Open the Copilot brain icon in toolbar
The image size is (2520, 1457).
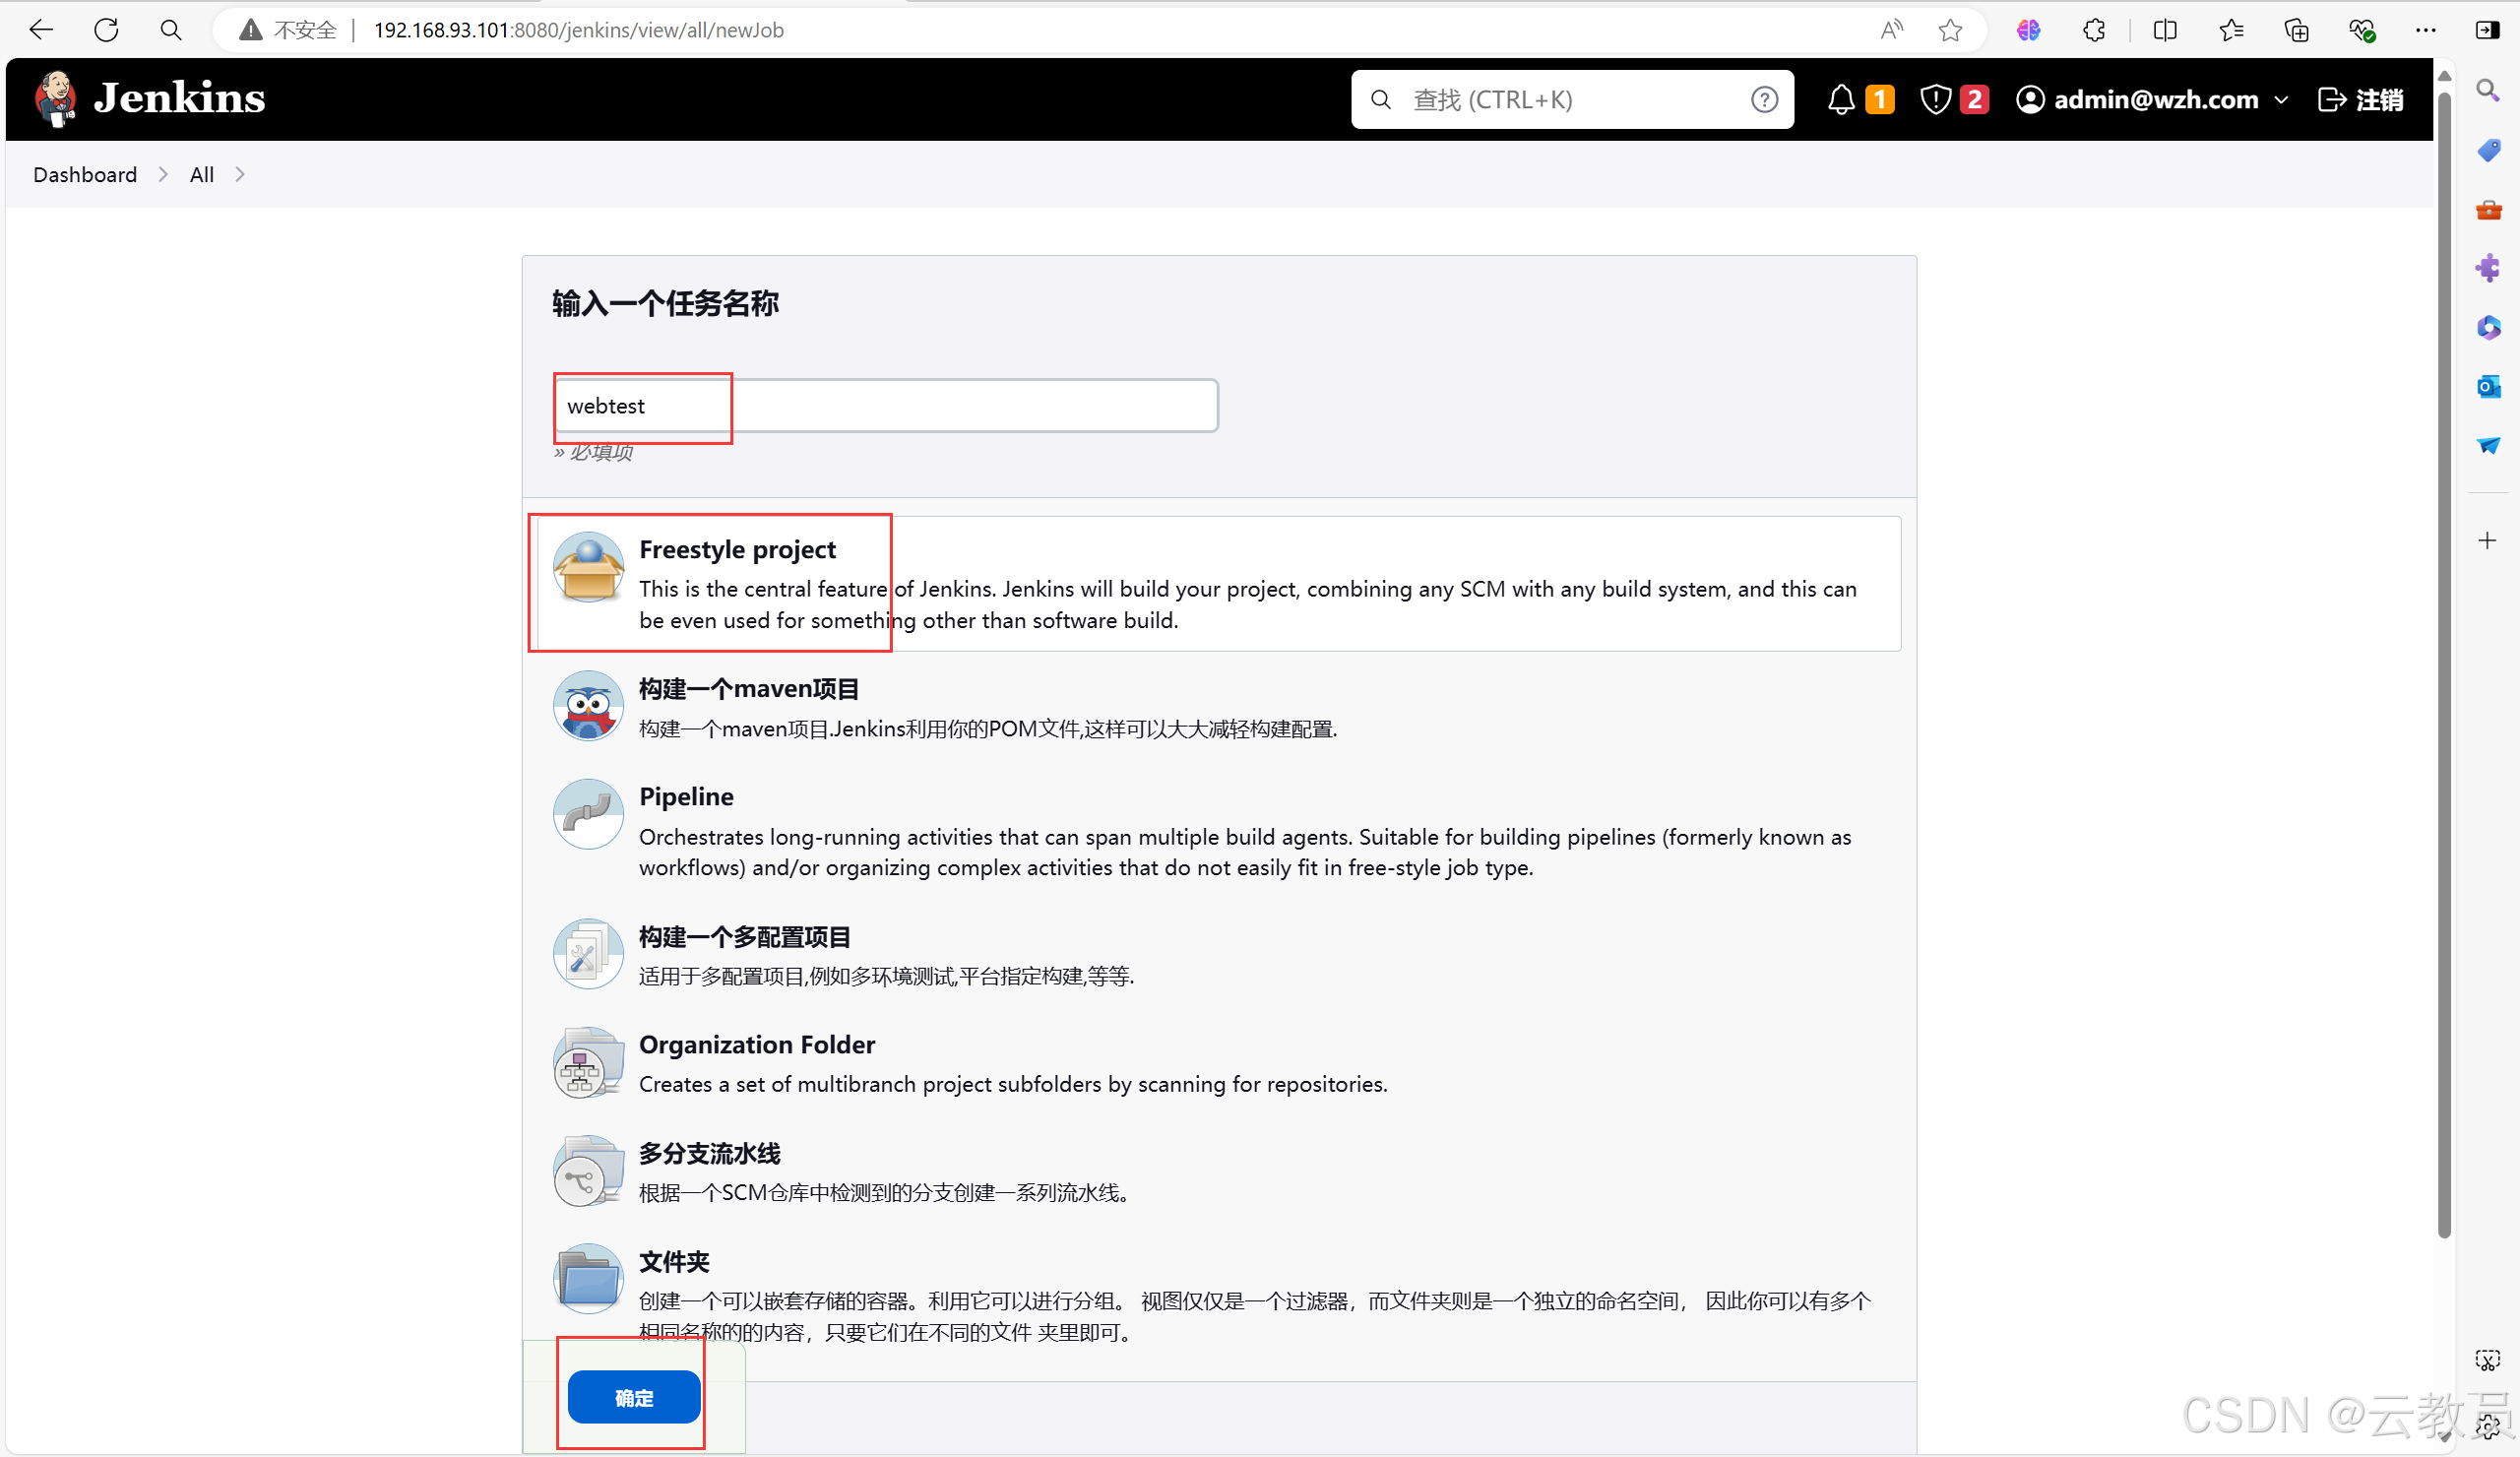coord(2028,30)
